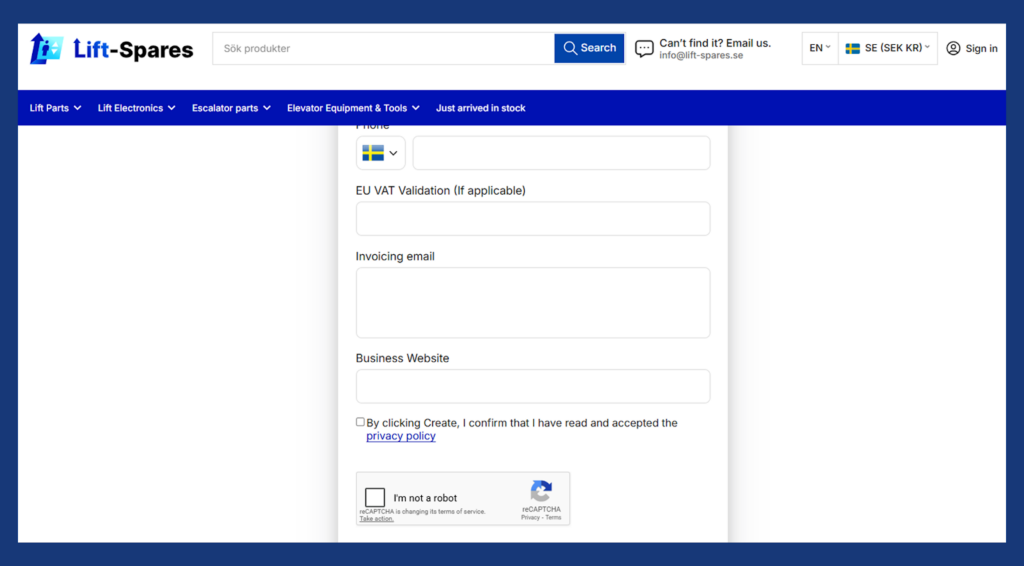Open the privacy policy link
1024x566 pixels.
click(x=401, y=436)
